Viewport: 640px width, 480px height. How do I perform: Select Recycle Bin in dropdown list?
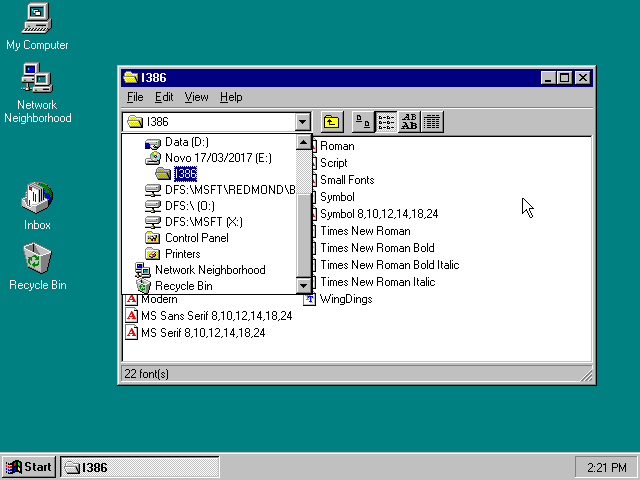pyautogui.click(x=183, y=286)
